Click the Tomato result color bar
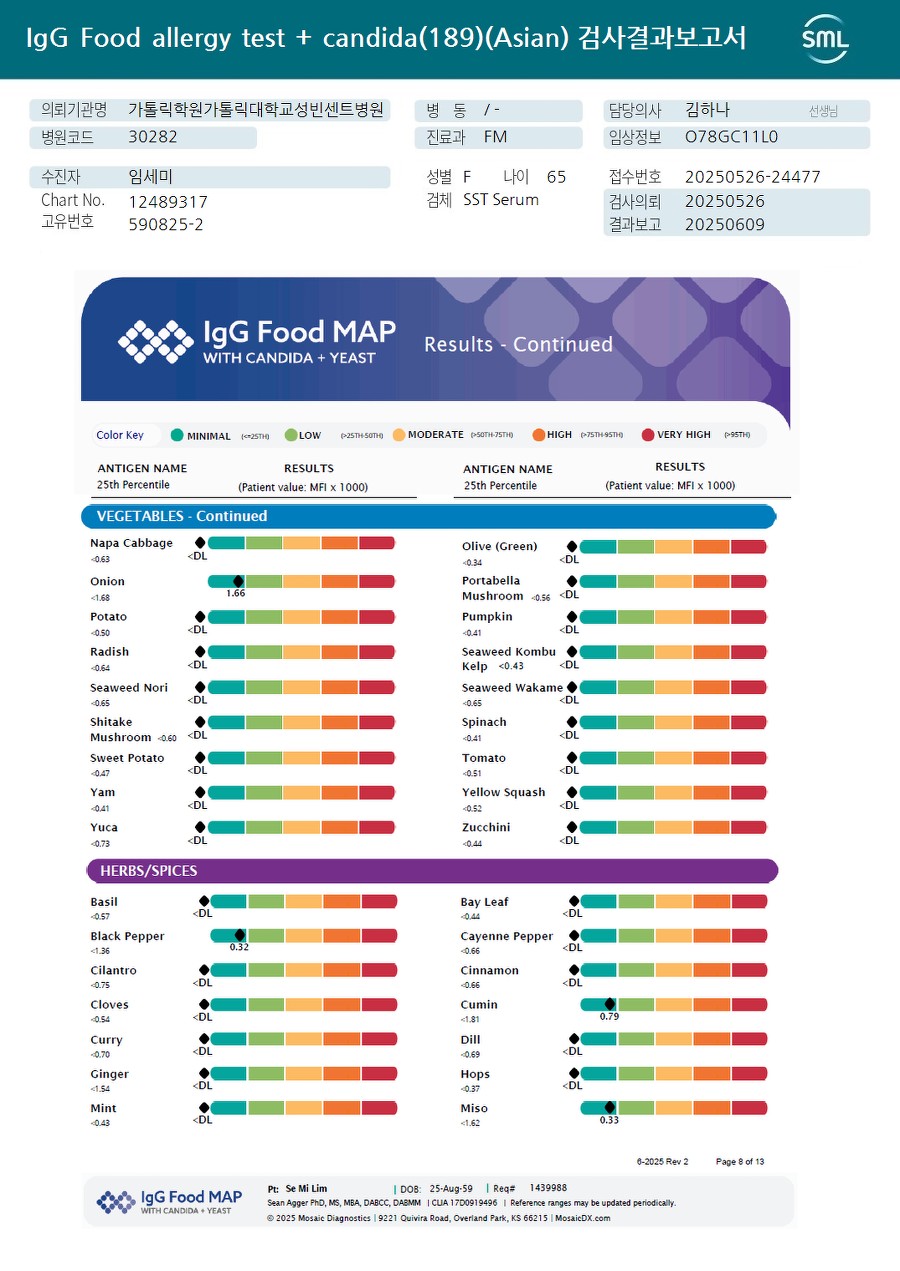The width and height of the screenshot is (900, 1271). [673, 758]
